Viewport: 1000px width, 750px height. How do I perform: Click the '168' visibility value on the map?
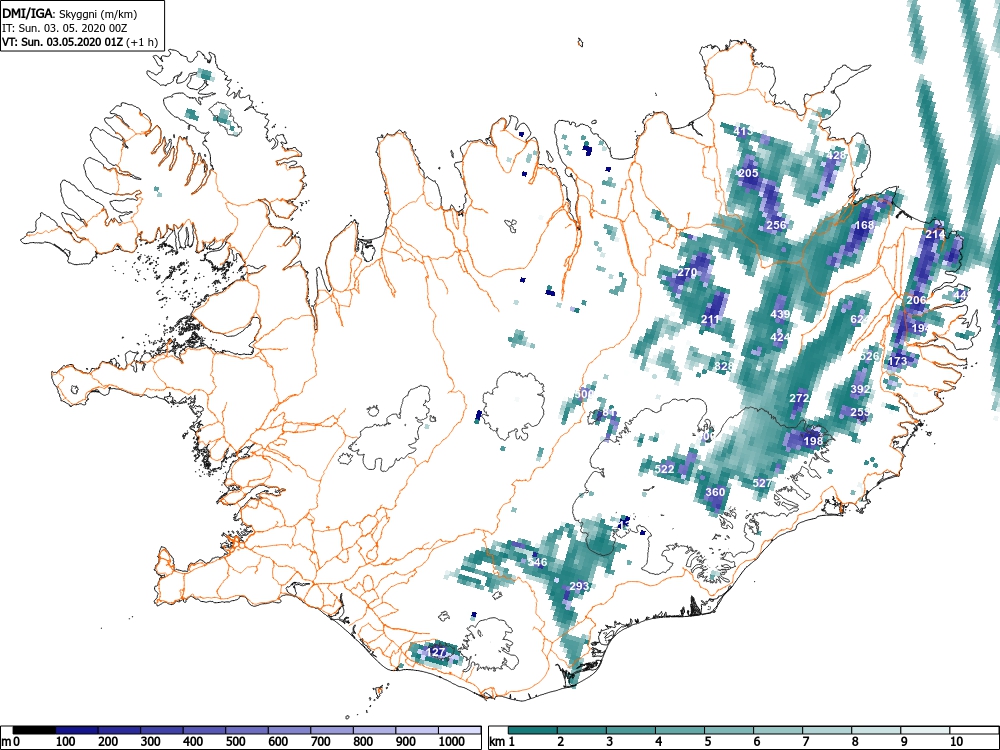click(864, 225)
